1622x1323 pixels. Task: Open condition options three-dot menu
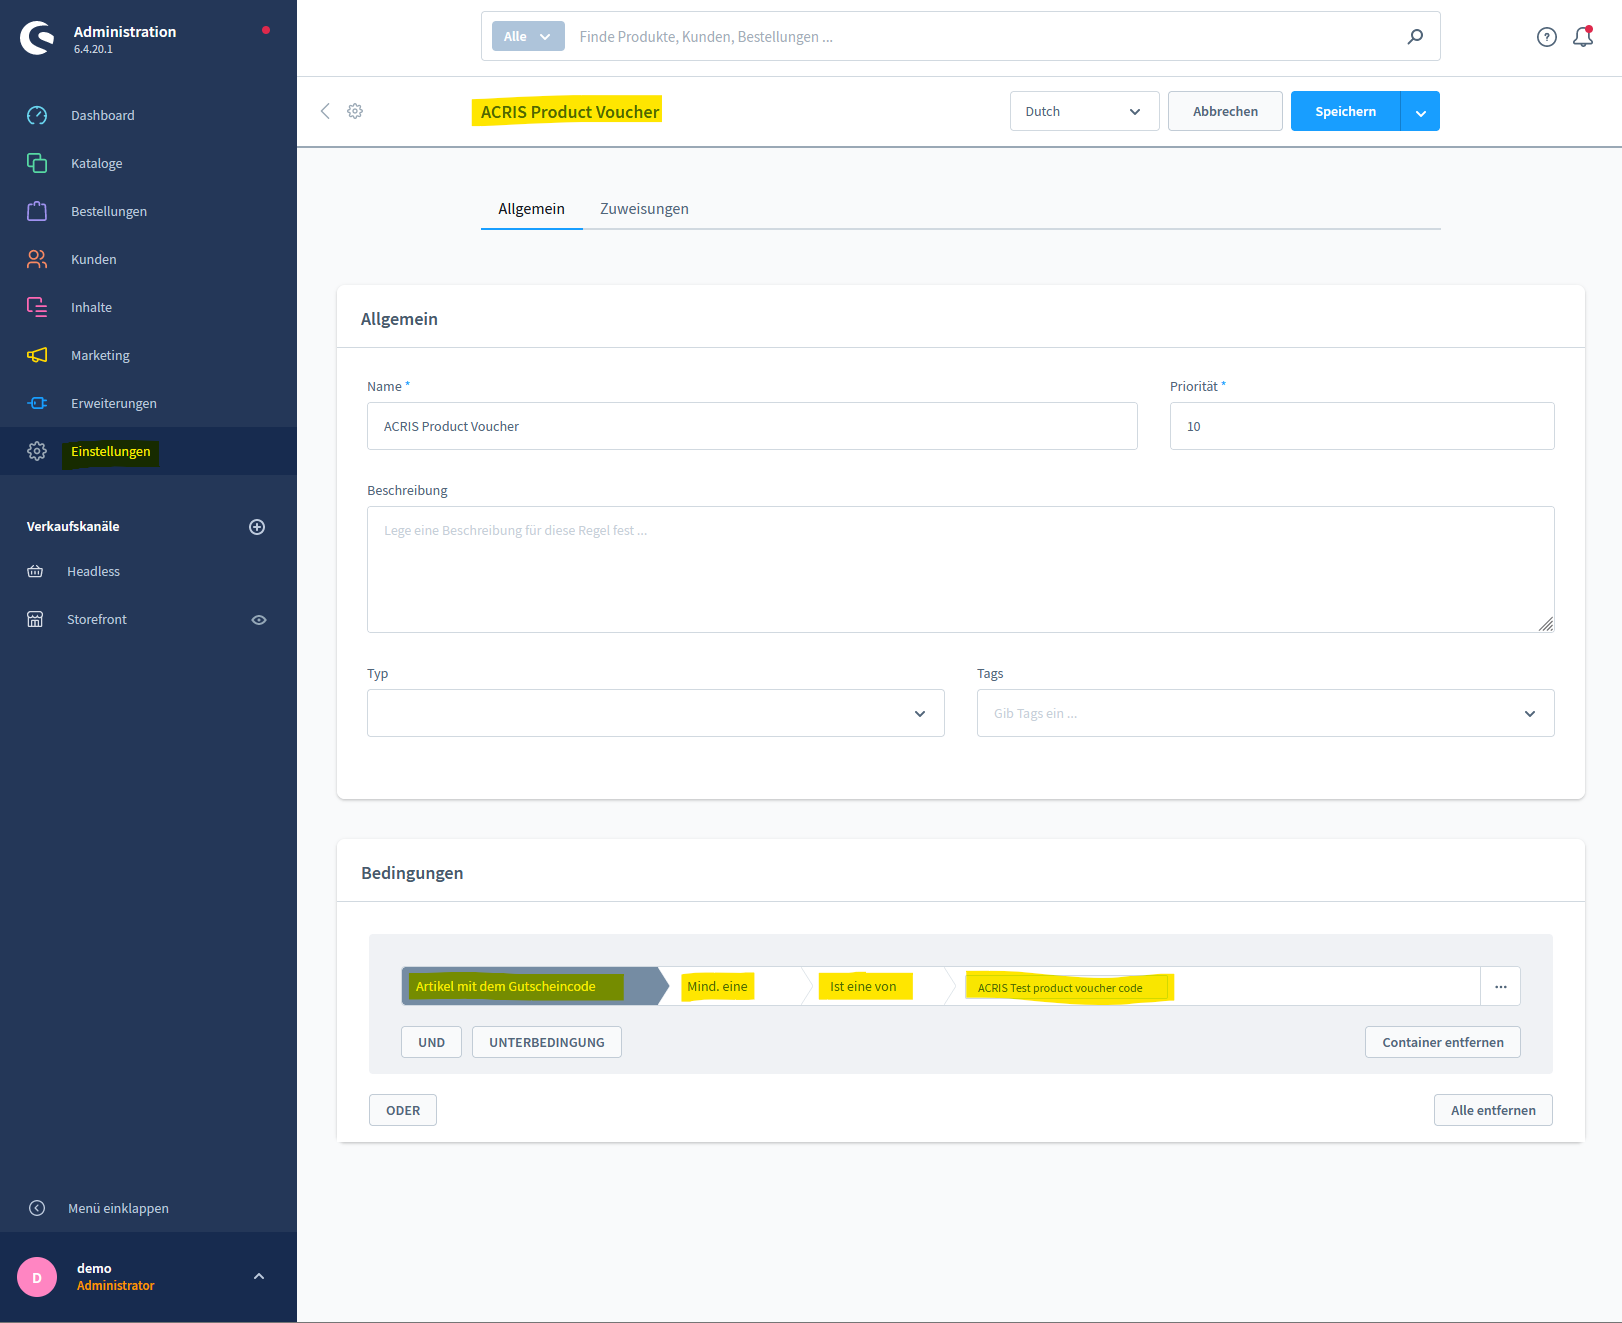(x=1501, y=987)
